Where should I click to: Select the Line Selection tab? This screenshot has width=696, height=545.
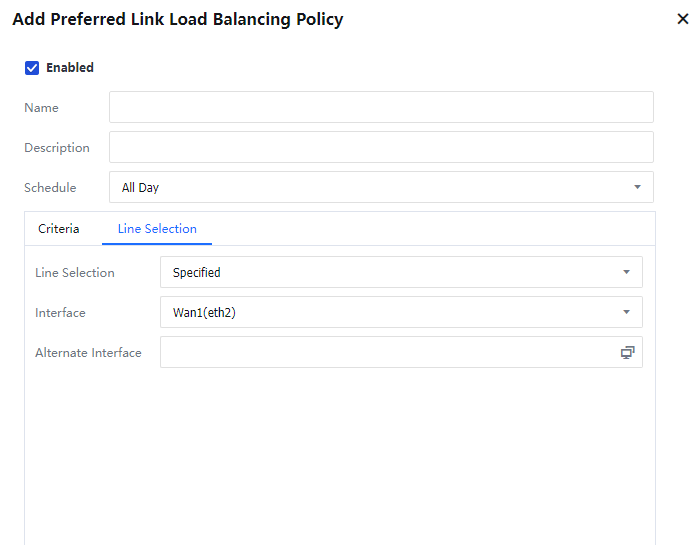click(157, 229)
